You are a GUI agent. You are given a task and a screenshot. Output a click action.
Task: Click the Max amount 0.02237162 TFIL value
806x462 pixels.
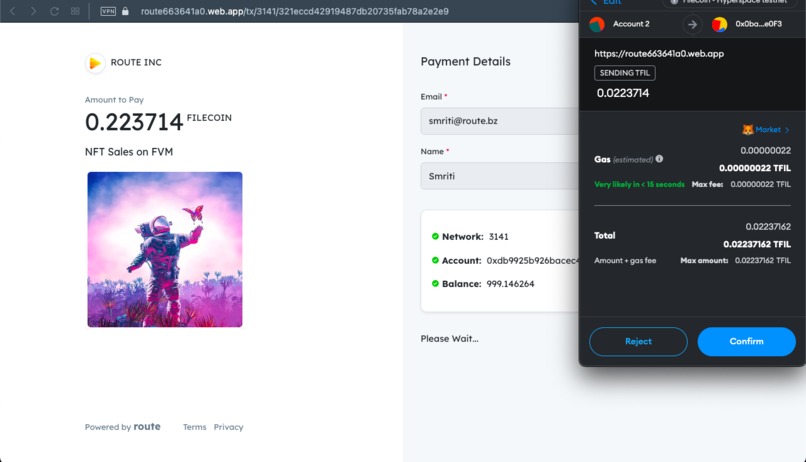pos(763,261)
